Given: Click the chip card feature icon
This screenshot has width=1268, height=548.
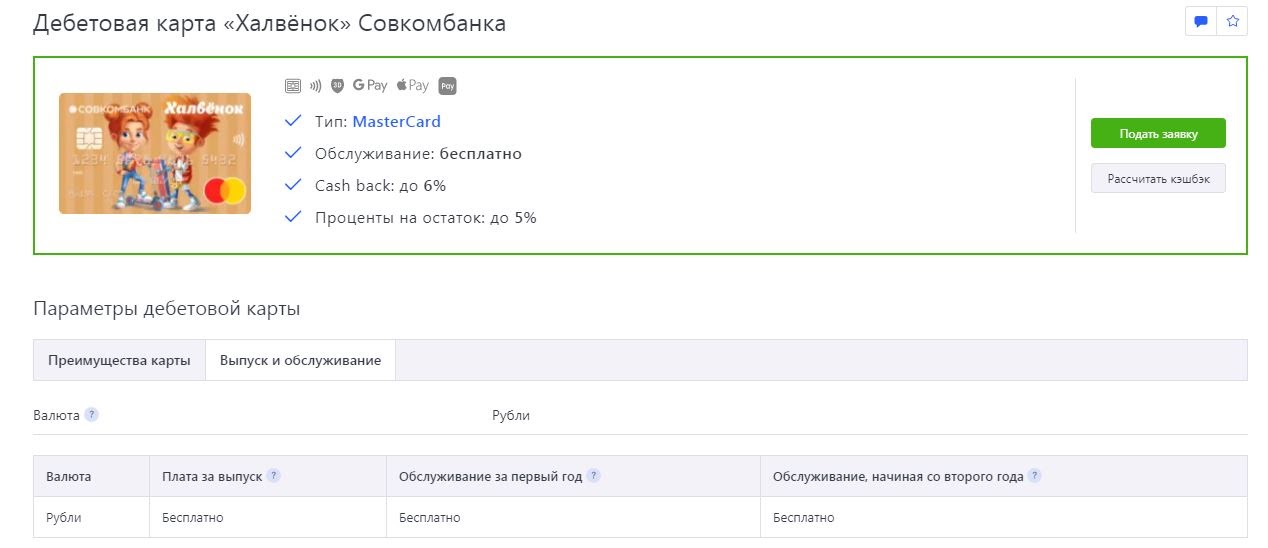Looking at the screenshot, I should tap(293, 86).
